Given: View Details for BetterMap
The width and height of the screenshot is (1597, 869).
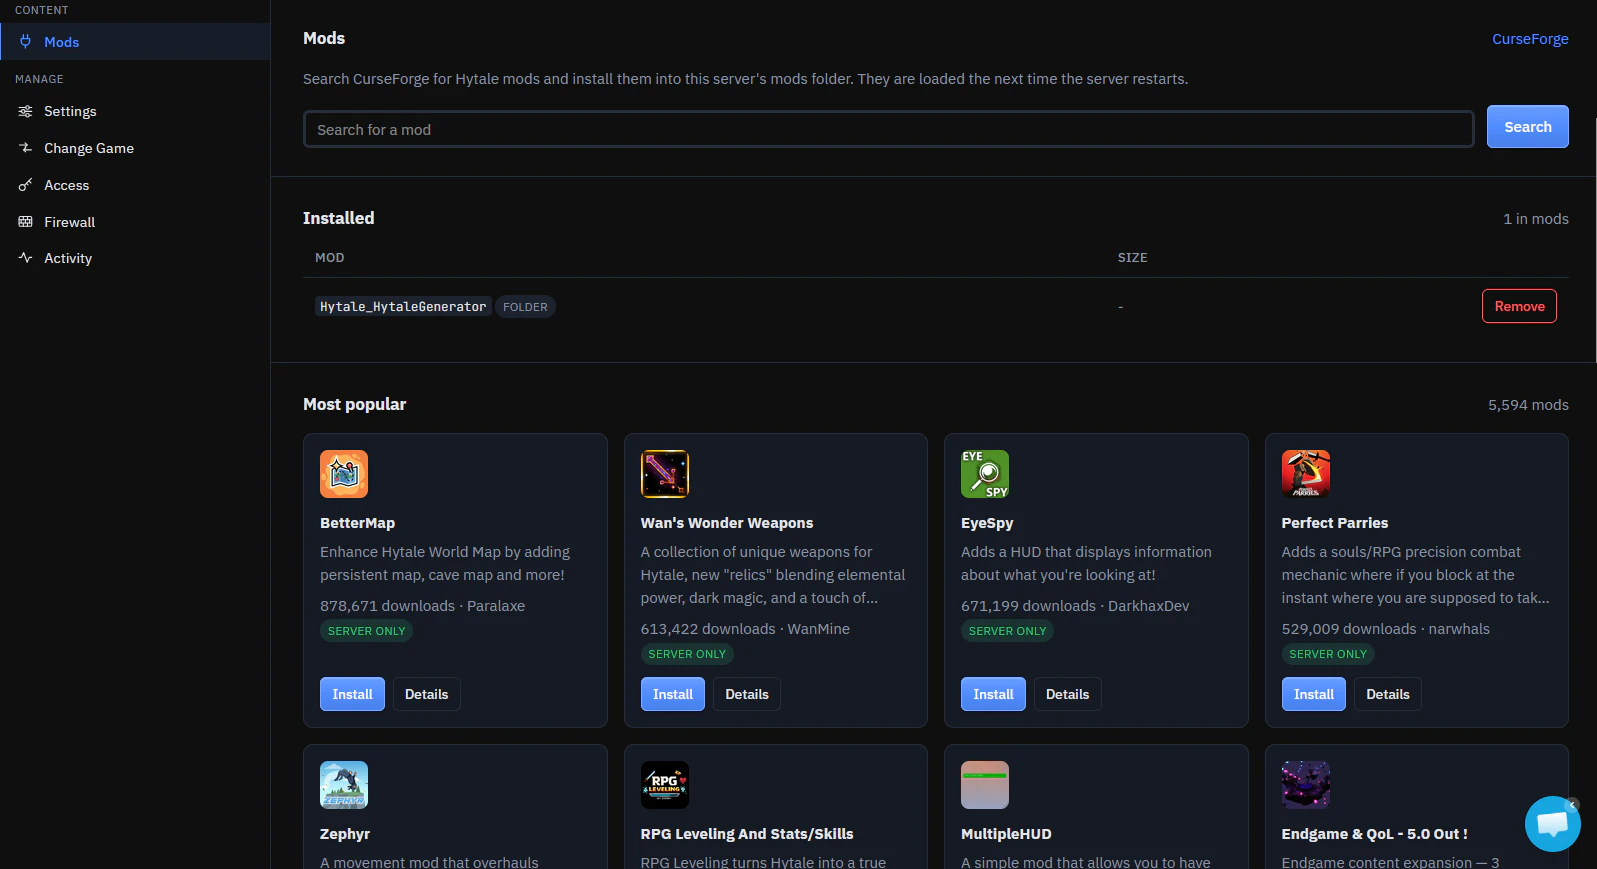Looking at the screenshot, I should pos(427,694).
